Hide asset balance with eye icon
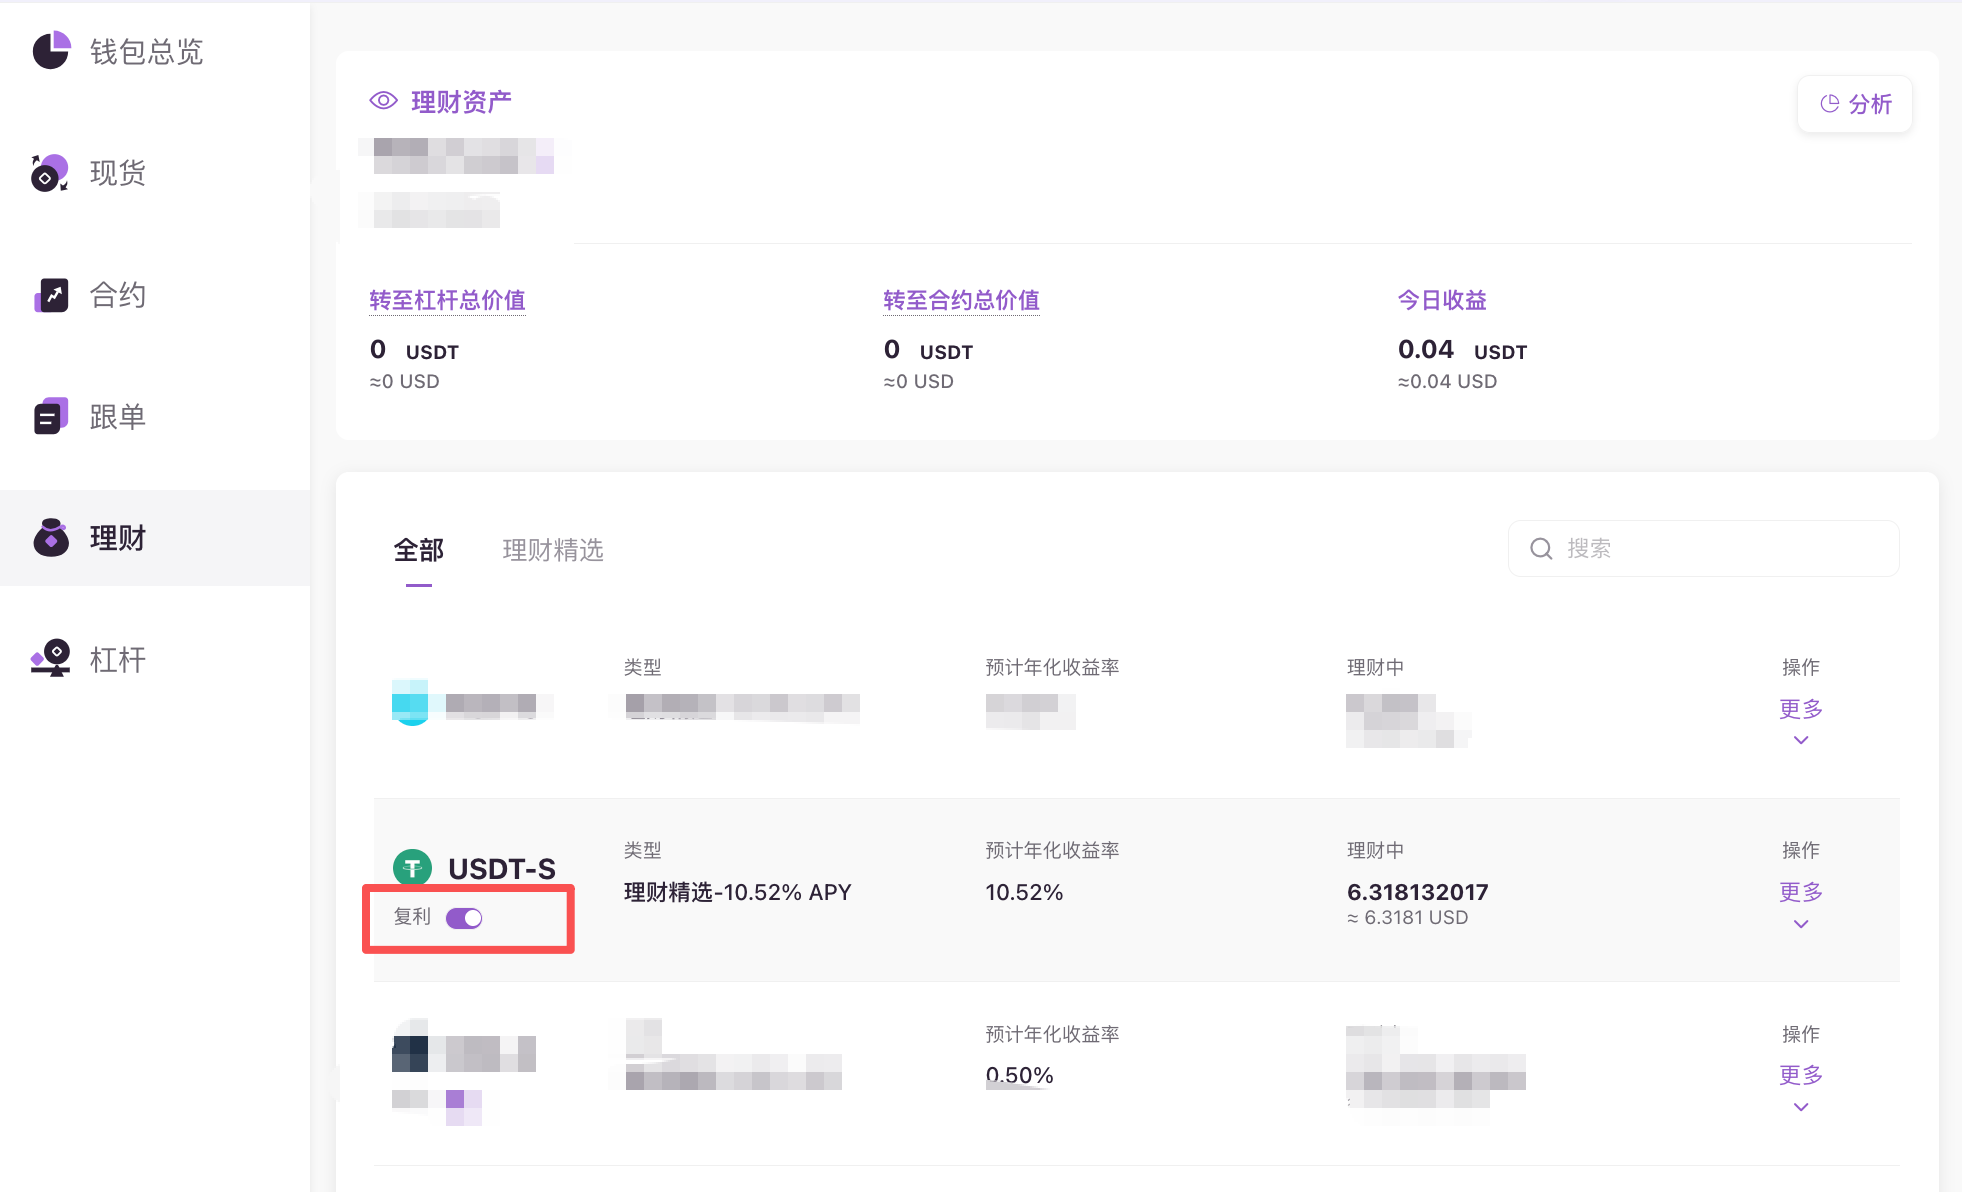The width and height of the screenshot is (1962, 1192). [x=384, y=101]
